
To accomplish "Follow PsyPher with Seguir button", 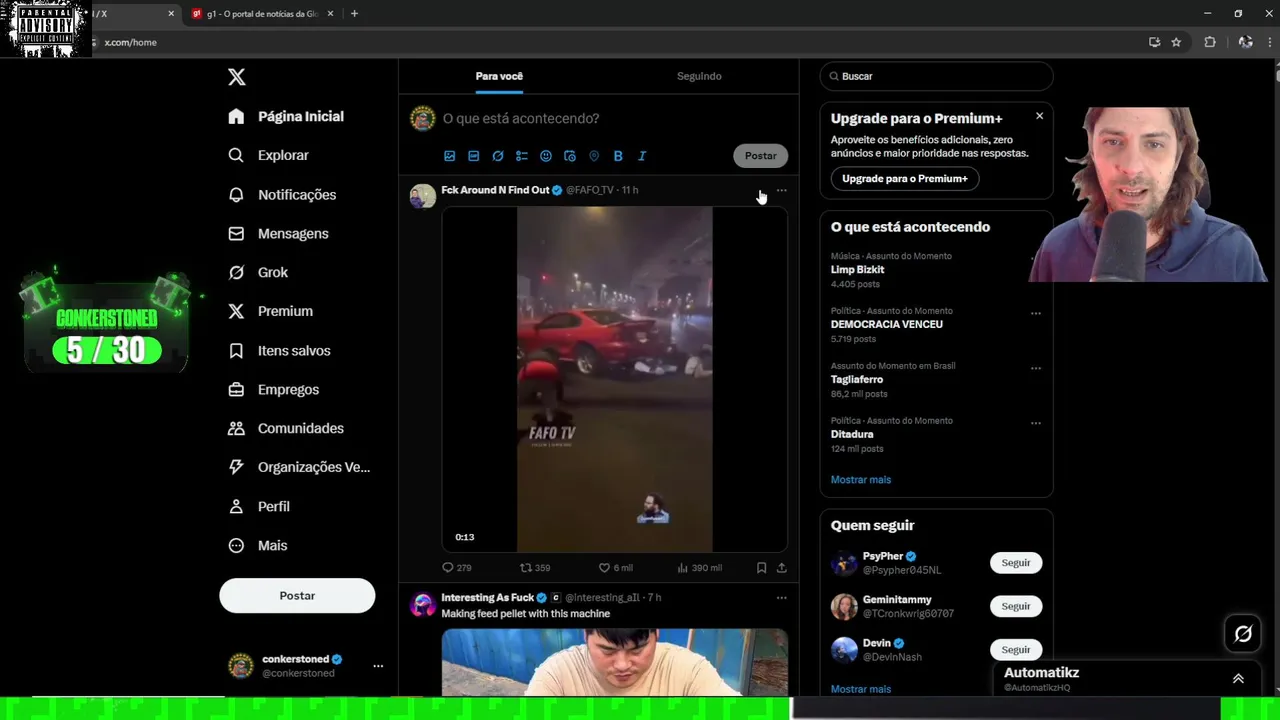I will pos(1016,562).
